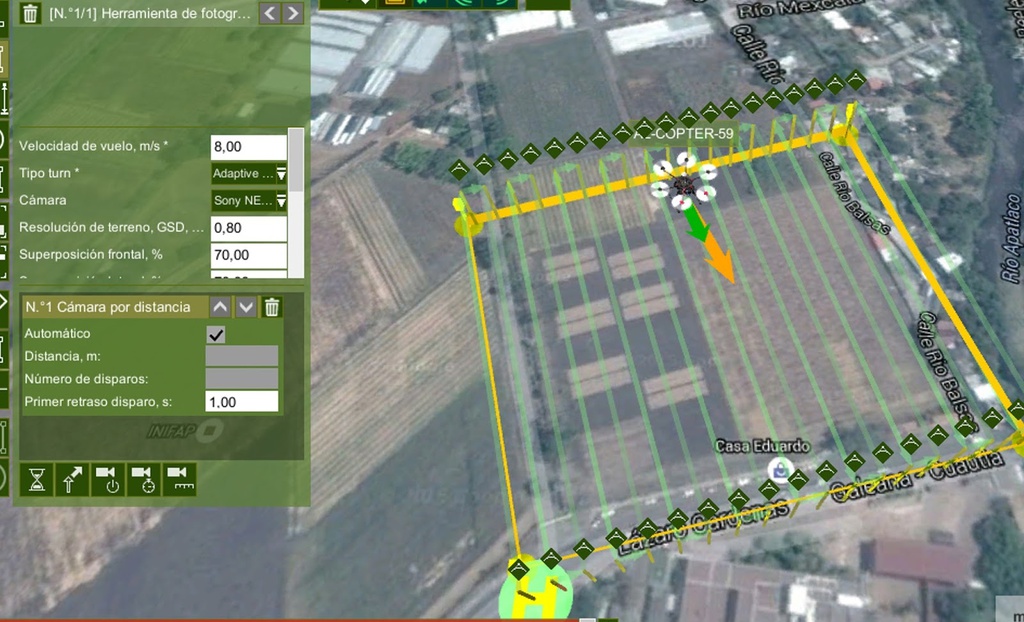The width and height of the screenshot is (1024, 622).
Task: Delete Cámara por distancia action
Action: [272, 307]
